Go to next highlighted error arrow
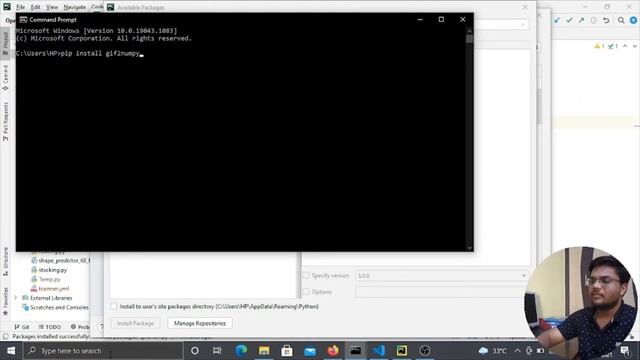This screenshot has width=640, height=360. coord(635,46)
